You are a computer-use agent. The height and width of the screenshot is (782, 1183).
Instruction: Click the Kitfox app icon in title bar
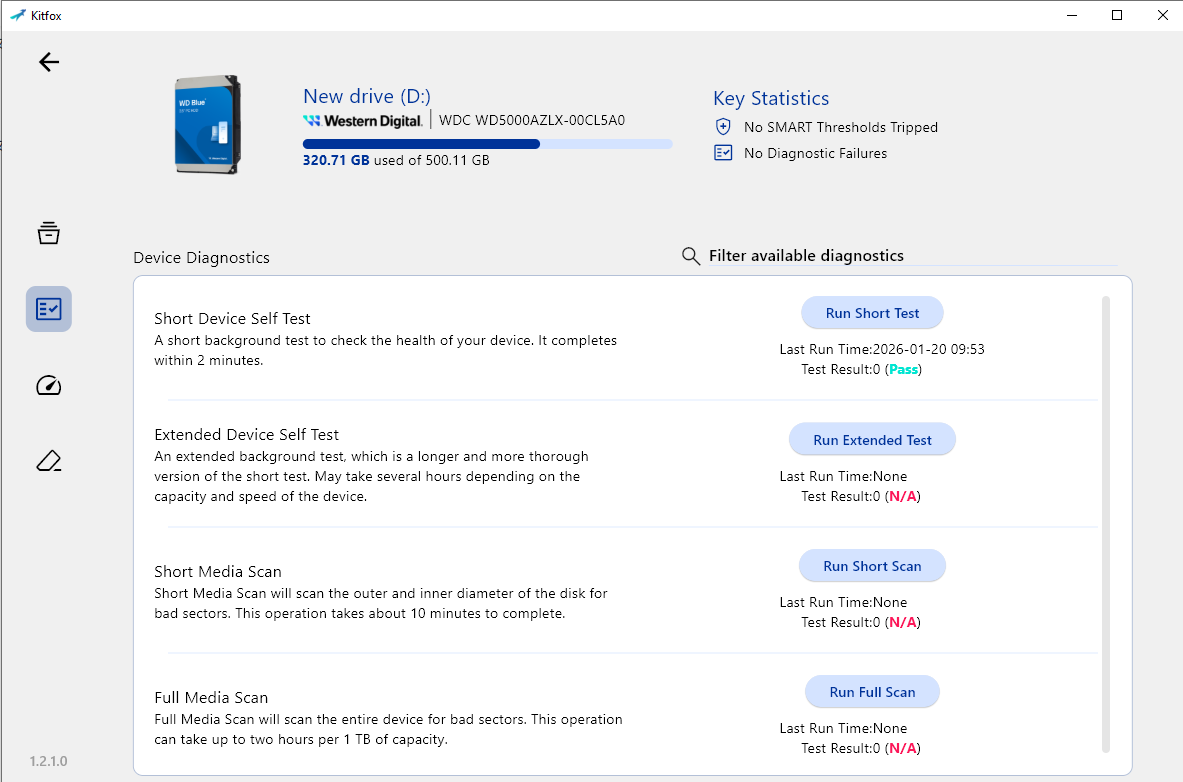(x=17, y=15)
